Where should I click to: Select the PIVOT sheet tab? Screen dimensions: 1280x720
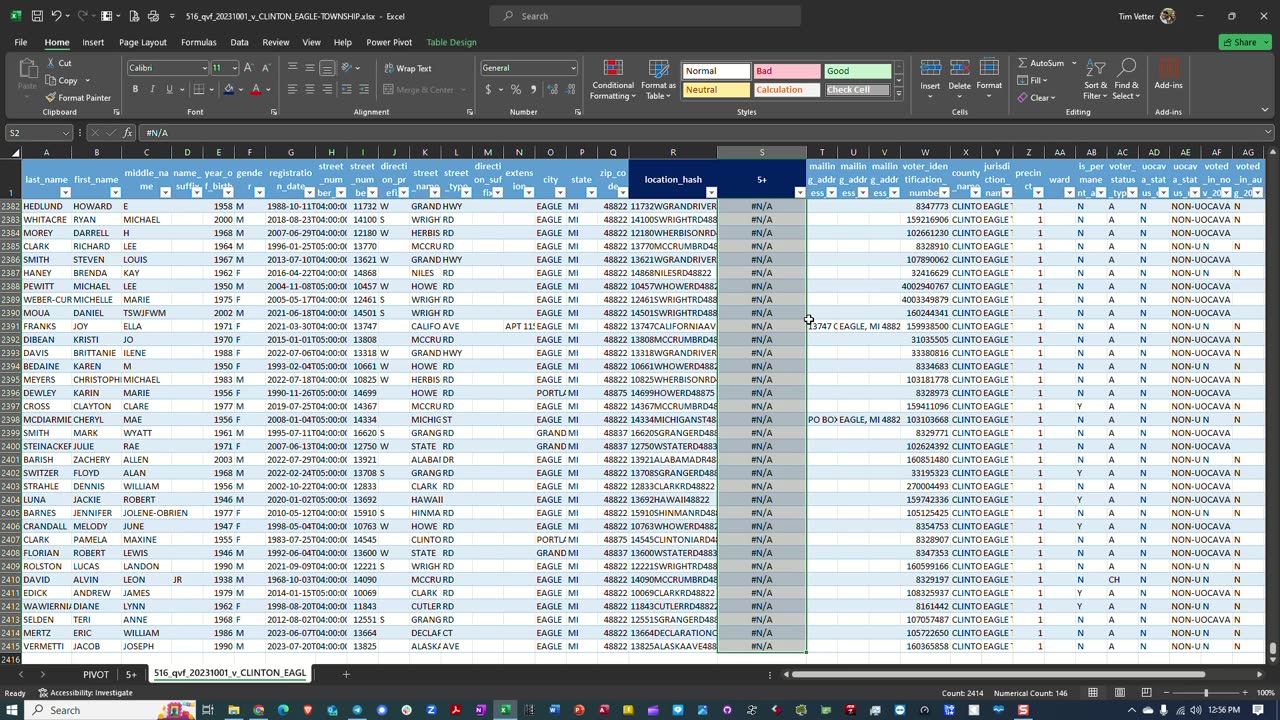tap(96, 674)
